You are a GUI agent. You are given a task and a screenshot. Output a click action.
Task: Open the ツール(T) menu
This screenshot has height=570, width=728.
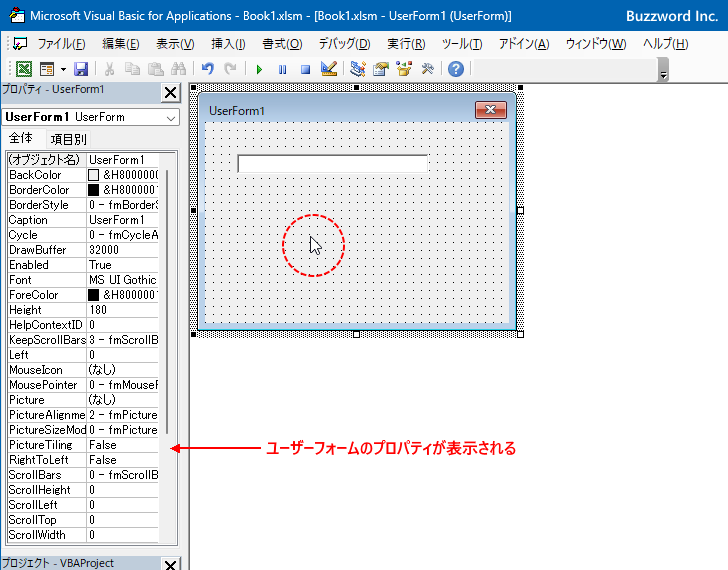[x=462, y=44]
